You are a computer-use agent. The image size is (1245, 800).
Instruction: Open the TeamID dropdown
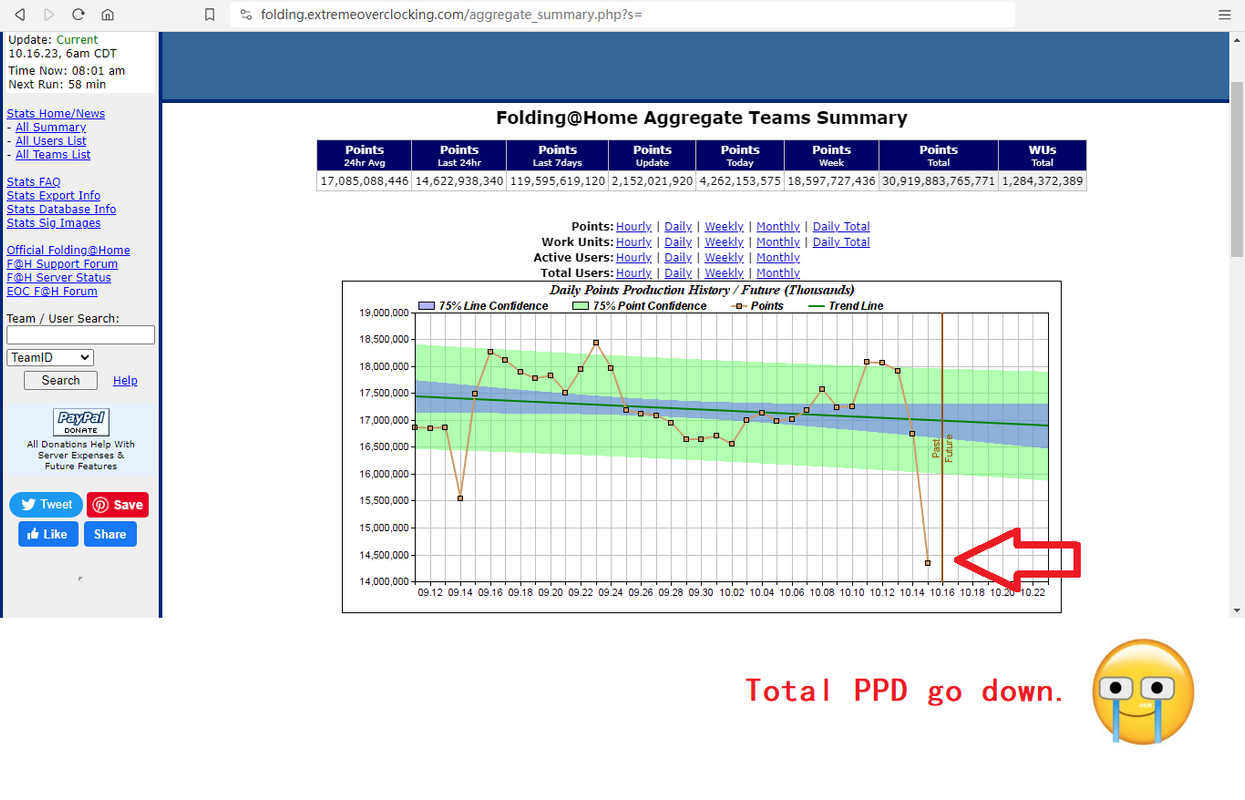(50, 358)
